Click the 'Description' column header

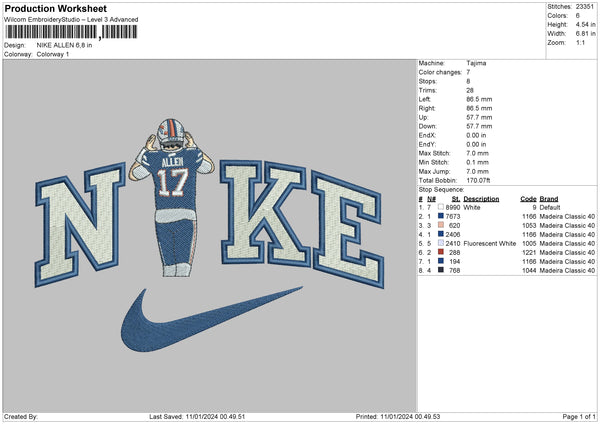point(481,199)
